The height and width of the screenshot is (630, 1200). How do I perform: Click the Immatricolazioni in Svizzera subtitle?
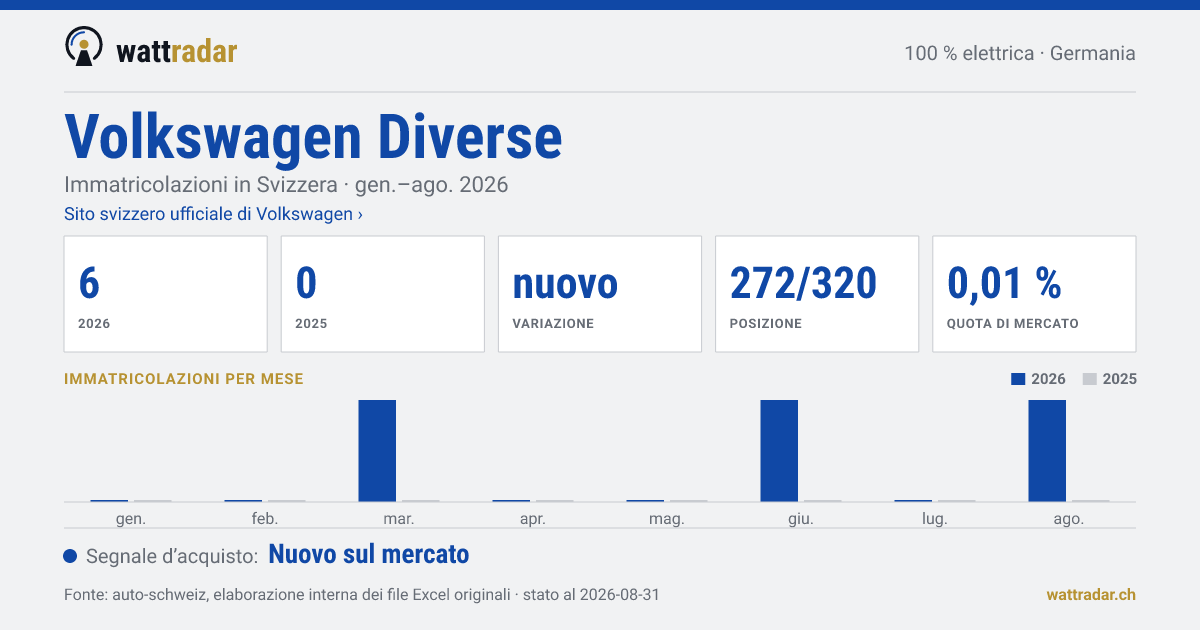point(286,185)
